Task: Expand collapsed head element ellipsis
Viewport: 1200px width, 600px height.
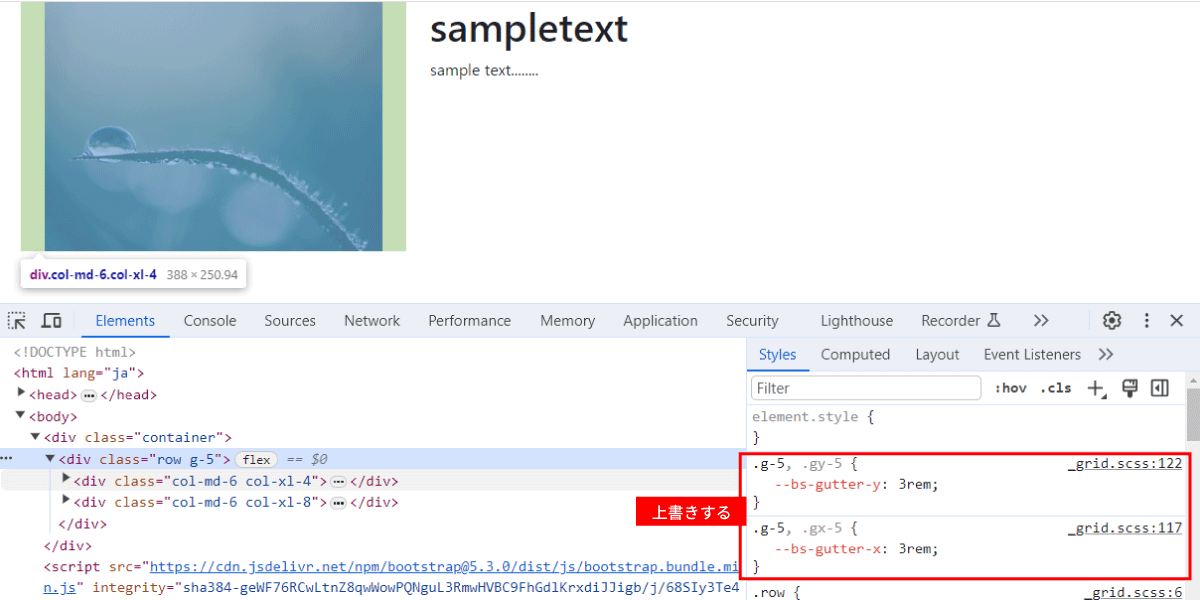Action: [88, 395]
